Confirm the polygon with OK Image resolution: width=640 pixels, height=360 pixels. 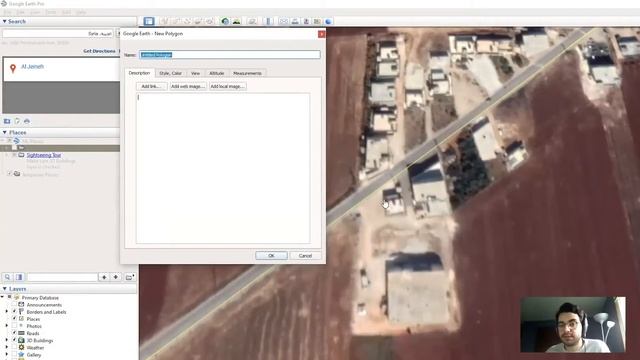271,256
